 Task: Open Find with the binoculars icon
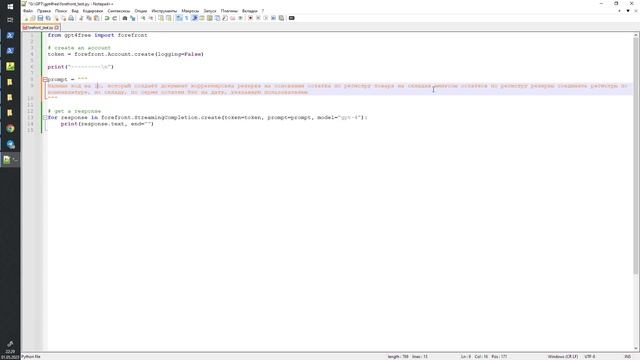tap(125, 18)
